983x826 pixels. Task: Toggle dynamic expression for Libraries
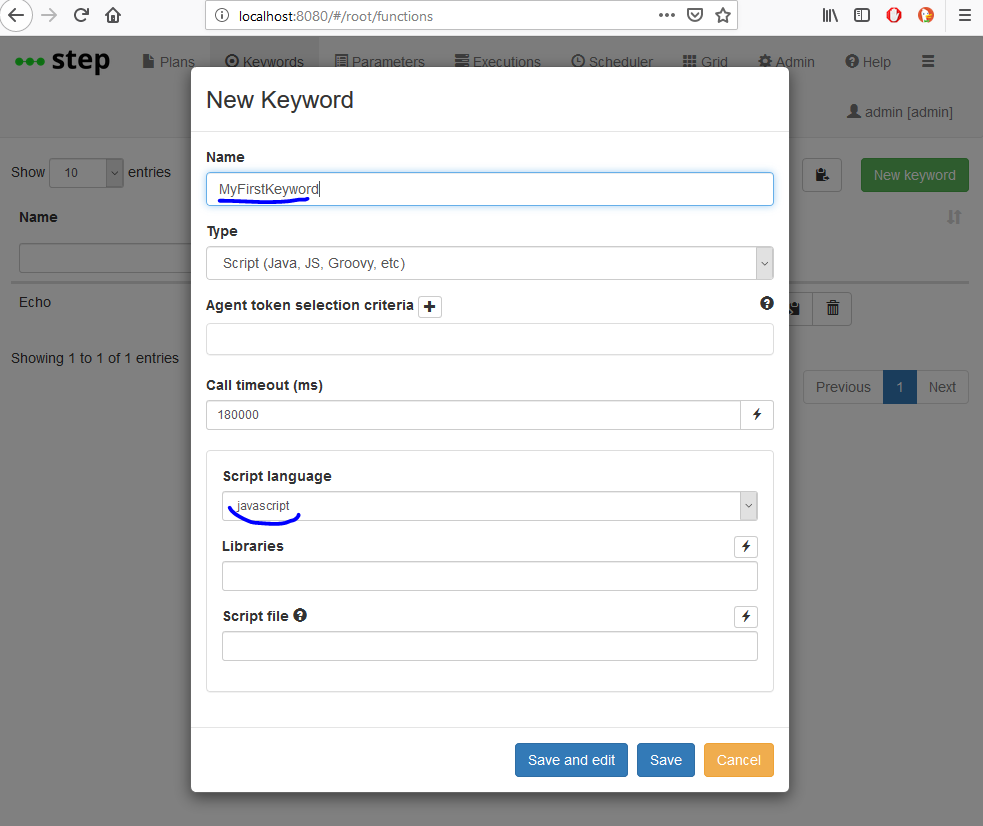pyautogui.click(x=745, y=546)
